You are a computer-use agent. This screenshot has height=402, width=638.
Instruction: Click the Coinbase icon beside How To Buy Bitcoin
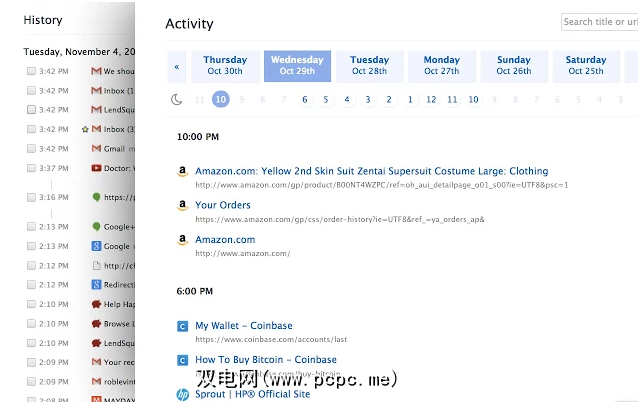(x=183, y=360)
